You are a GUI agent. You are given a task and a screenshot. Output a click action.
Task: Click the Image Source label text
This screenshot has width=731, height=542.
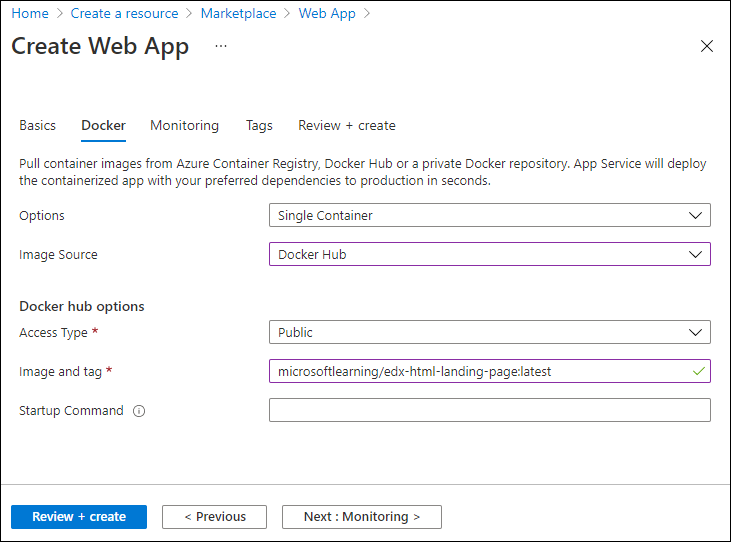58,255
